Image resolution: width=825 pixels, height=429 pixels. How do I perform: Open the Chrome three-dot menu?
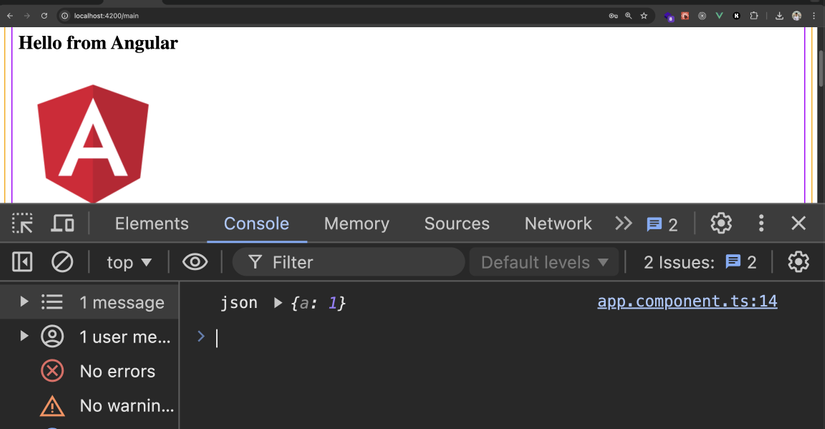813,16
